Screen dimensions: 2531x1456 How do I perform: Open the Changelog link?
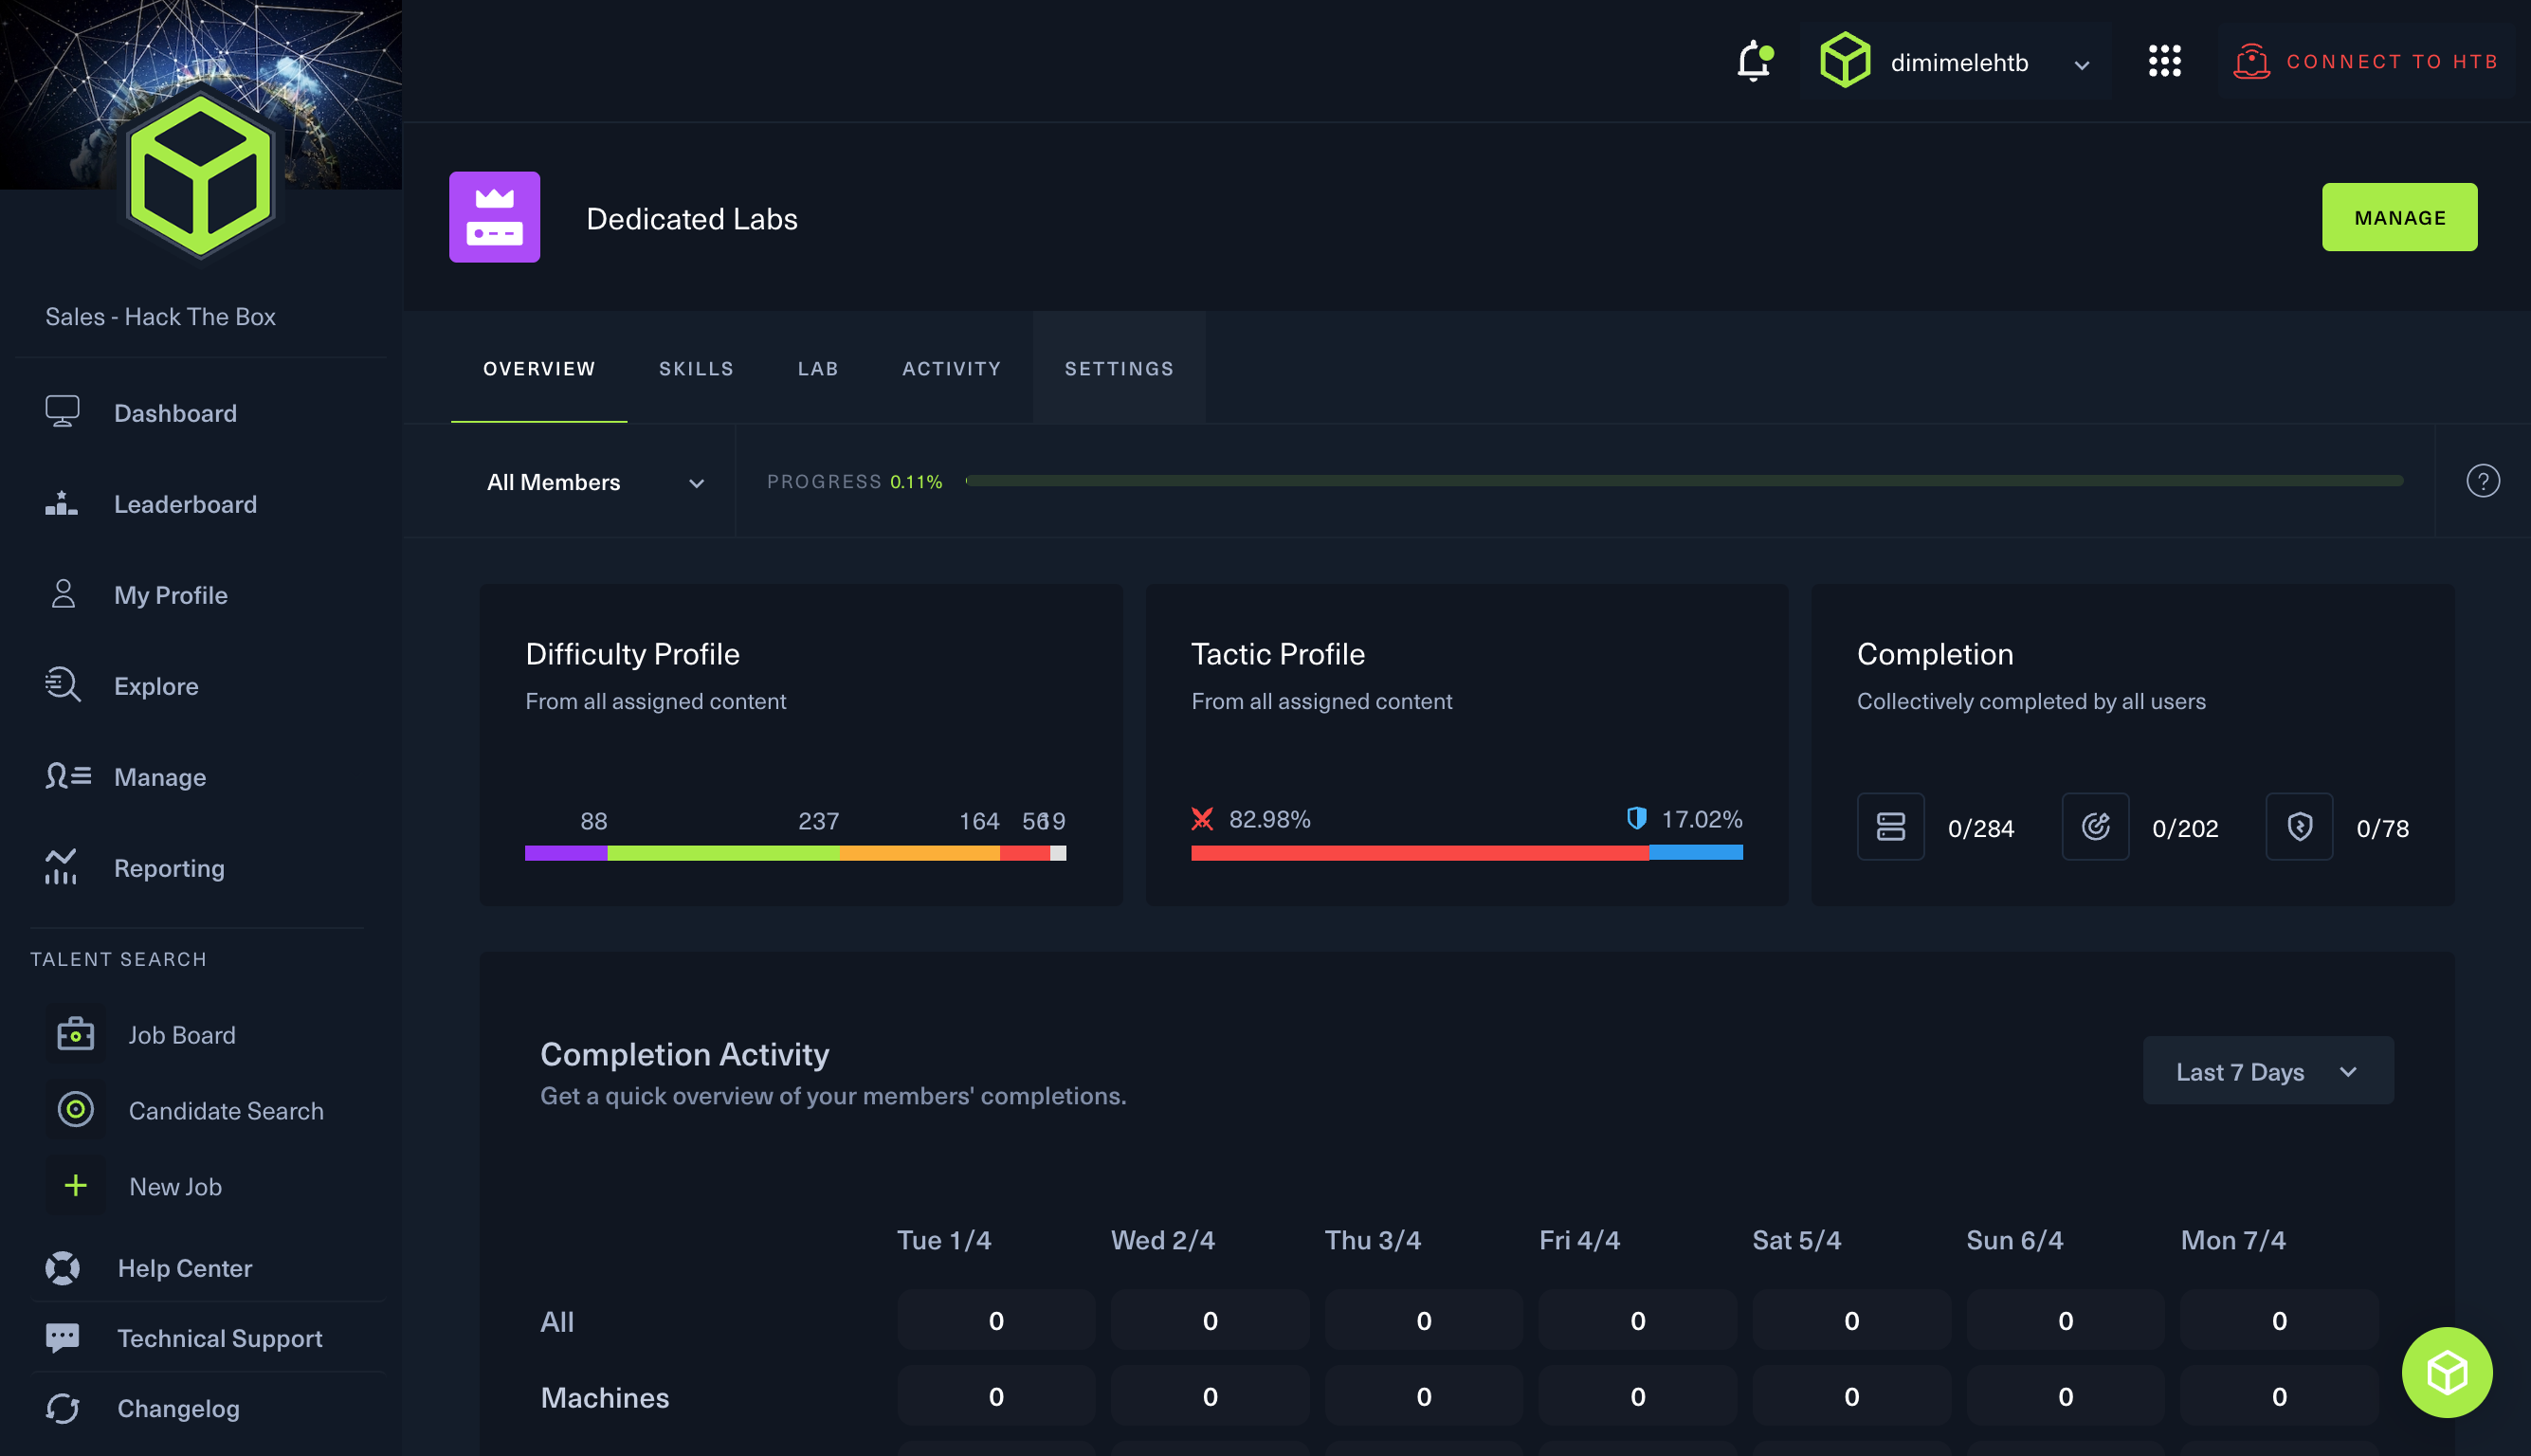(x=179, y=1408)
